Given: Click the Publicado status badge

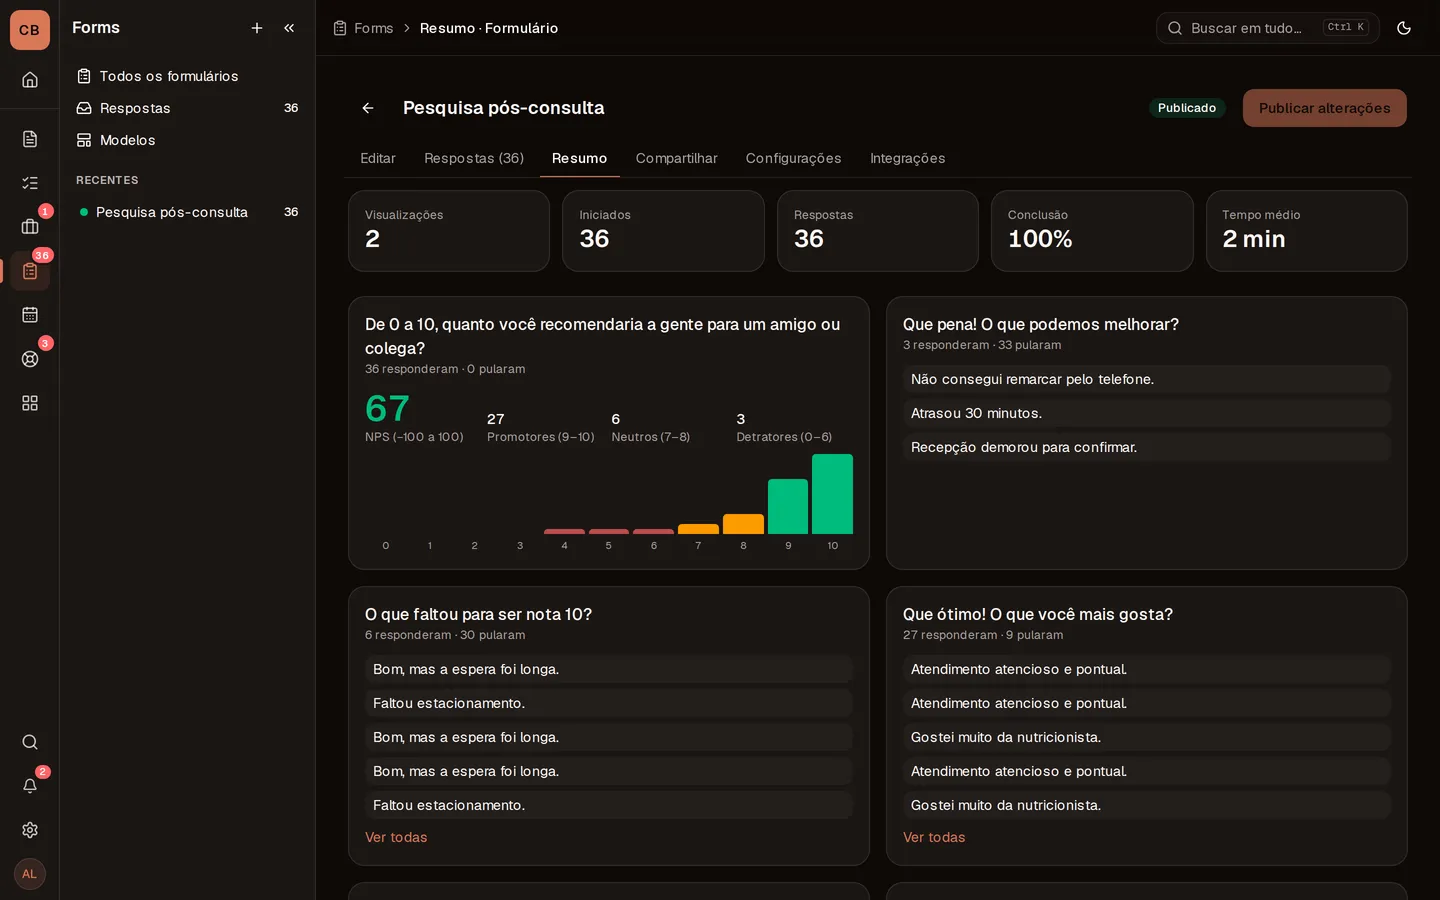Looking at the screenshot, I should (x=1187, y=108).
